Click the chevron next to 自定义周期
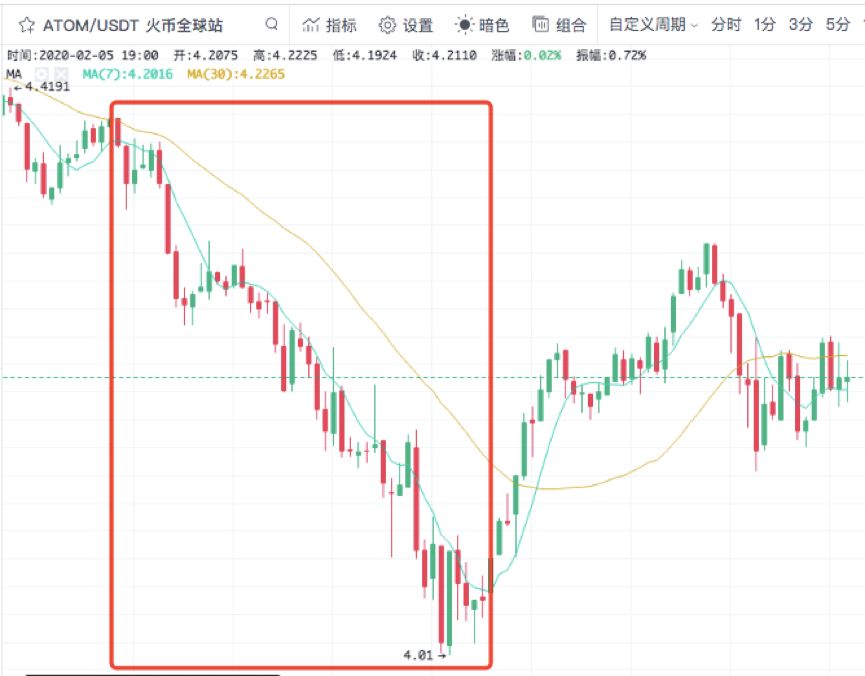The width and height of the screenshot is (865, 676). pos(694,25)
